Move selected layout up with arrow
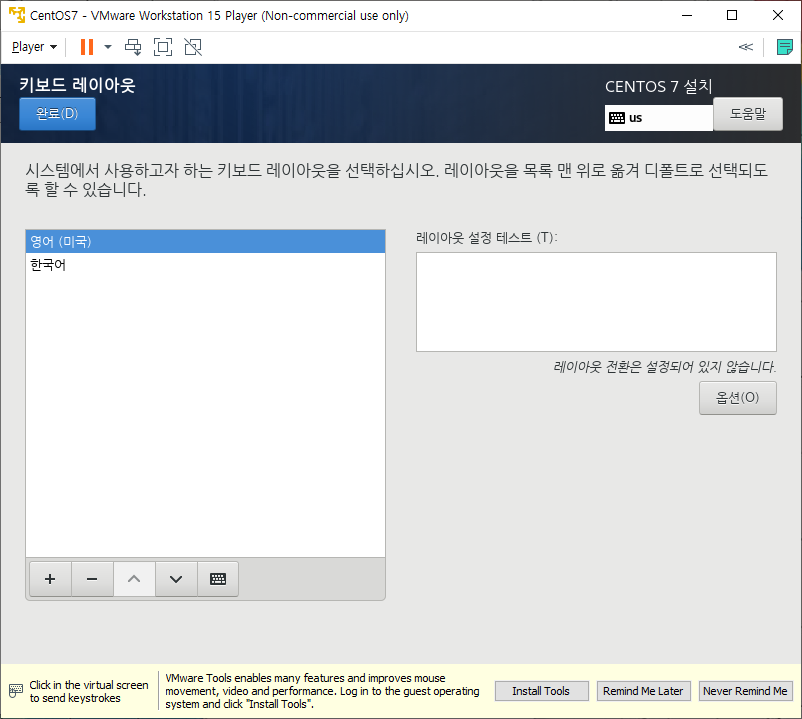This screenshot has width=802, height=719. click(134, 579)
